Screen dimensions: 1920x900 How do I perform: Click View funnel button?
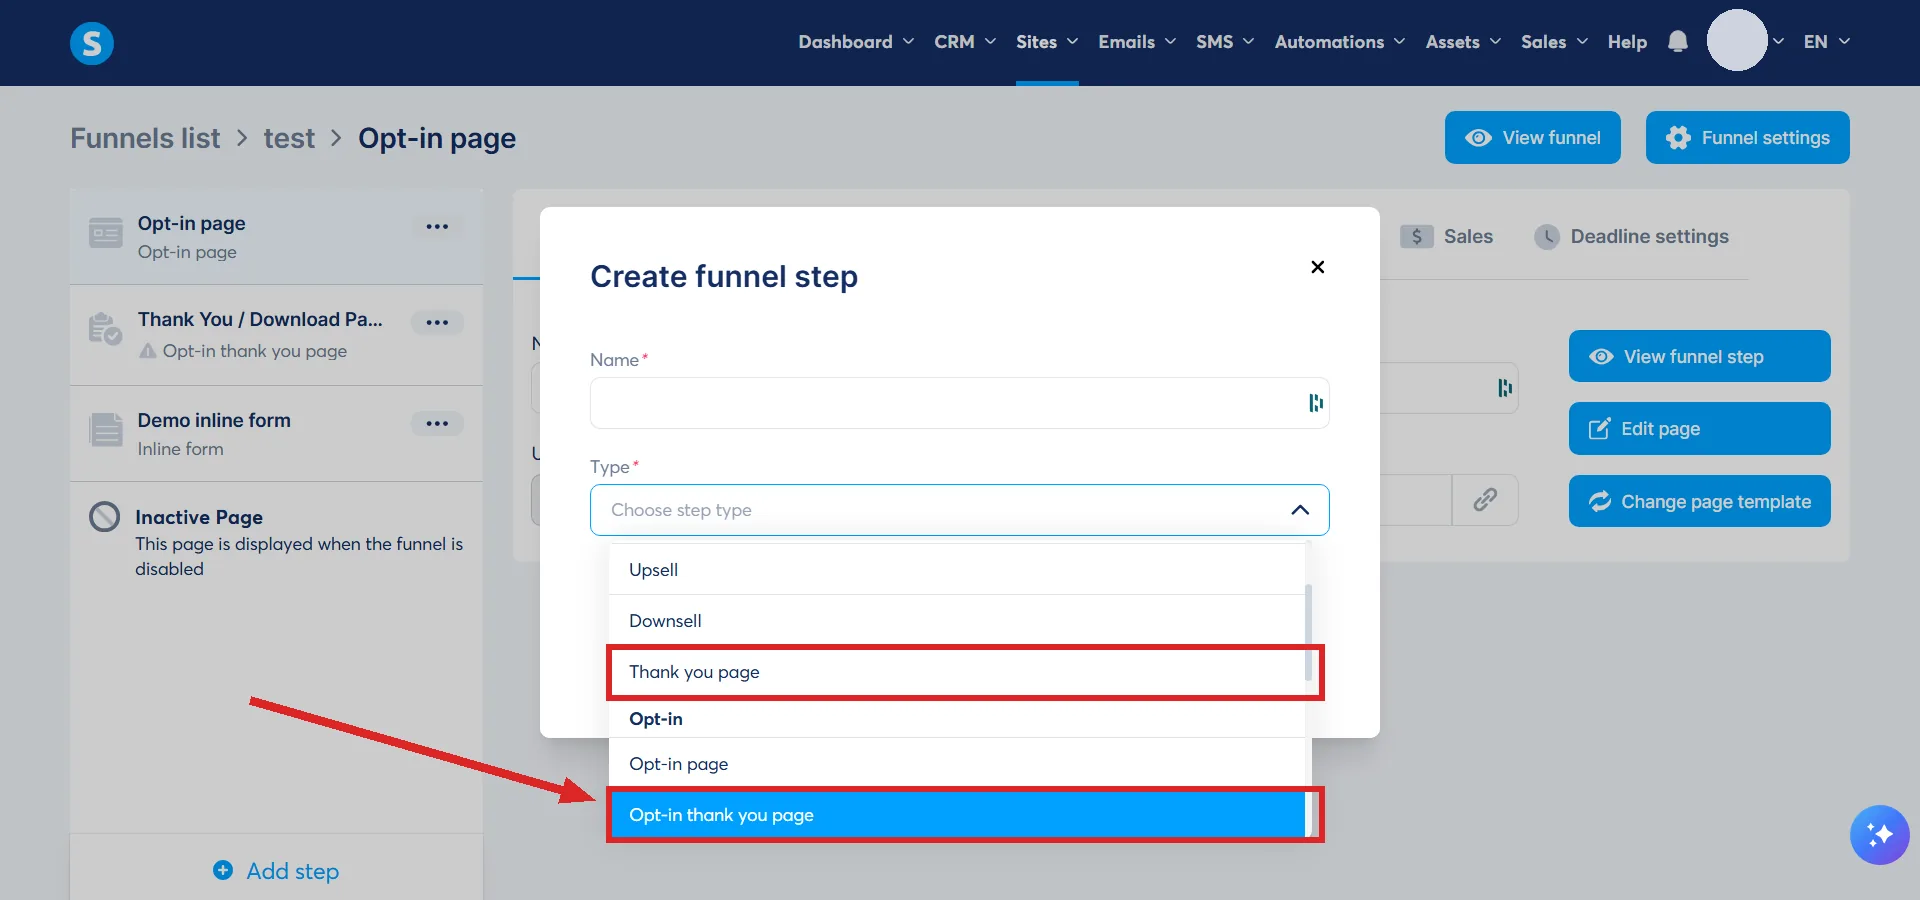pyautogui.click(x=1532, y=137)
